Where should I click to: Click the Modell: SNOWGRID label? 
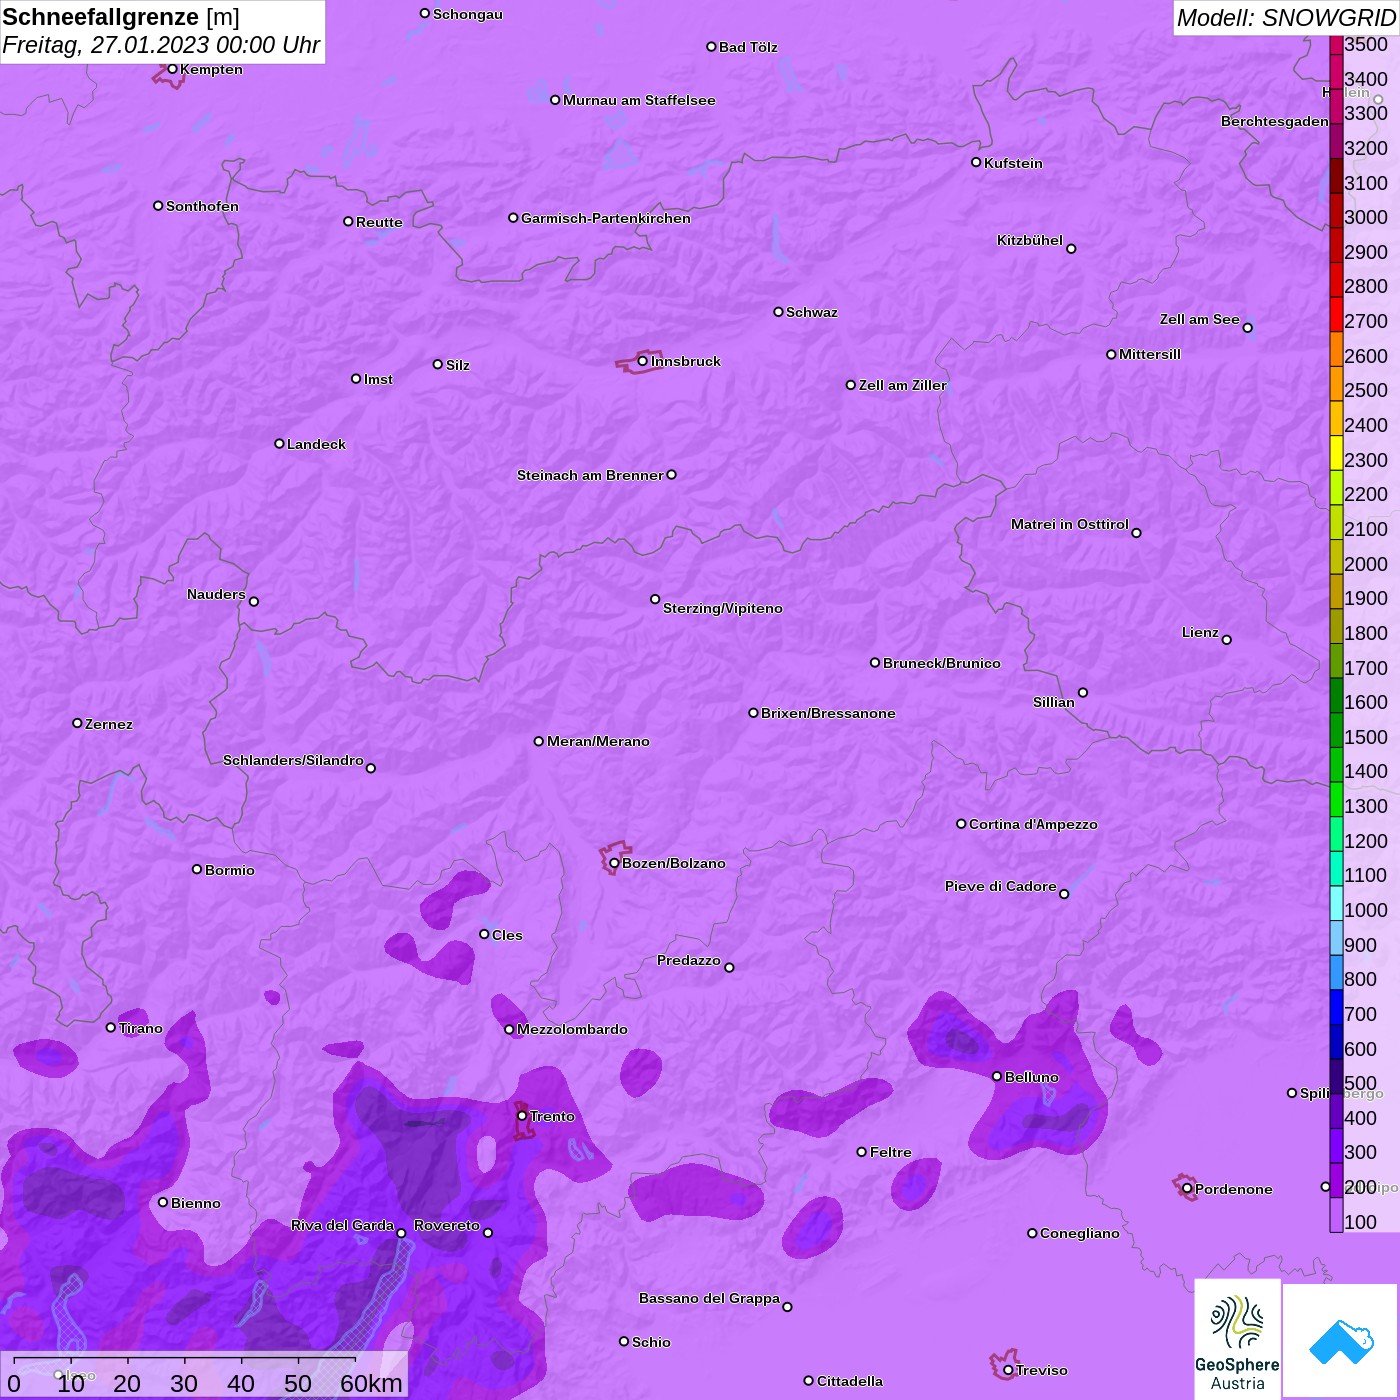click(1285, 17)
